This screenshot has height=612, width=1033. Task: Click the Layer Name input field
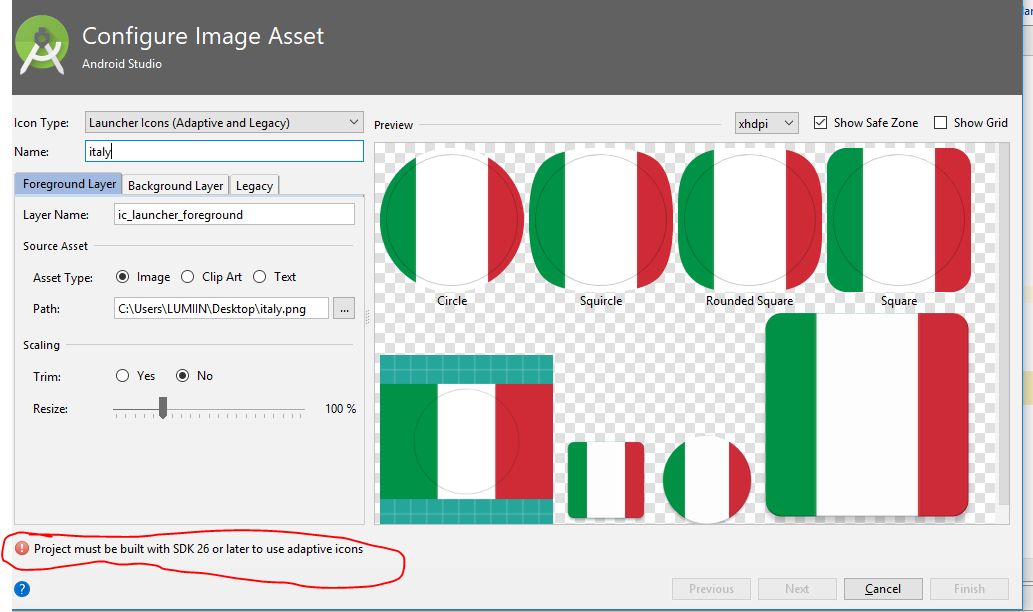point(234,215)
